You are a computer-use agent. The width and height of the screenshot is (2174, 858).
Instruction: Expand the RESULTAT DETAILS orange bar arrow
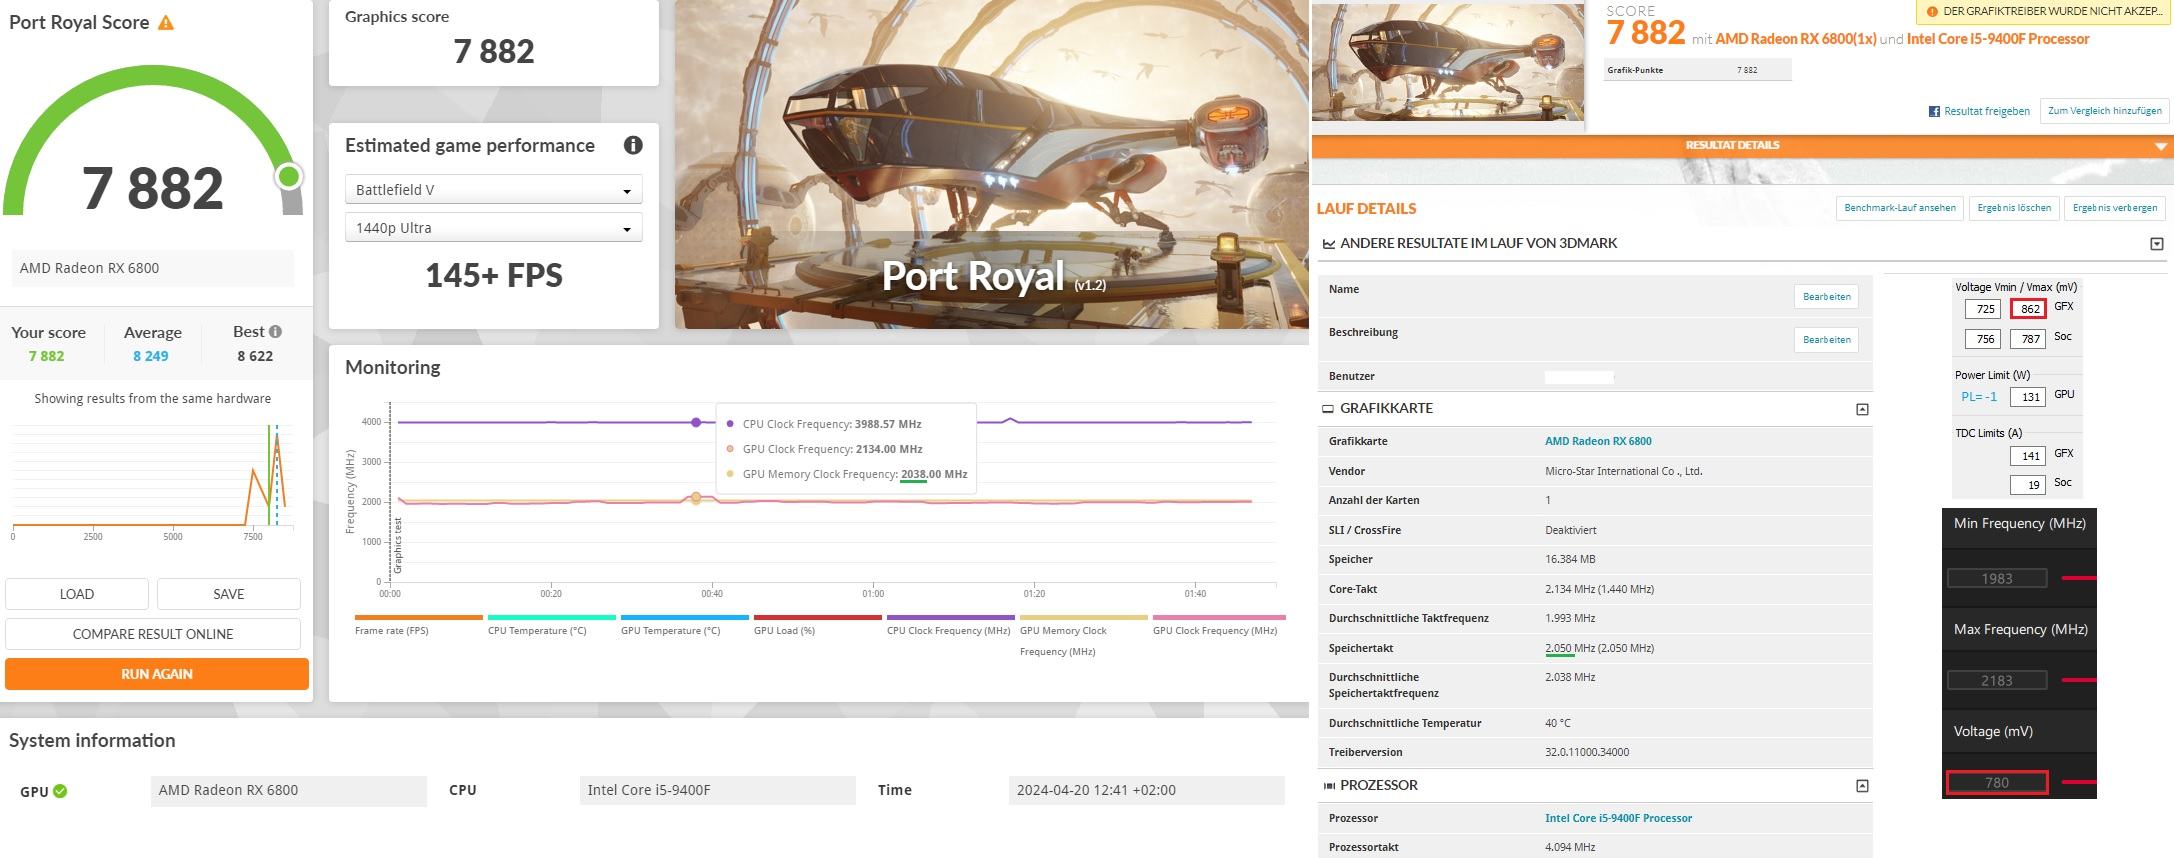click(2161, 146)
